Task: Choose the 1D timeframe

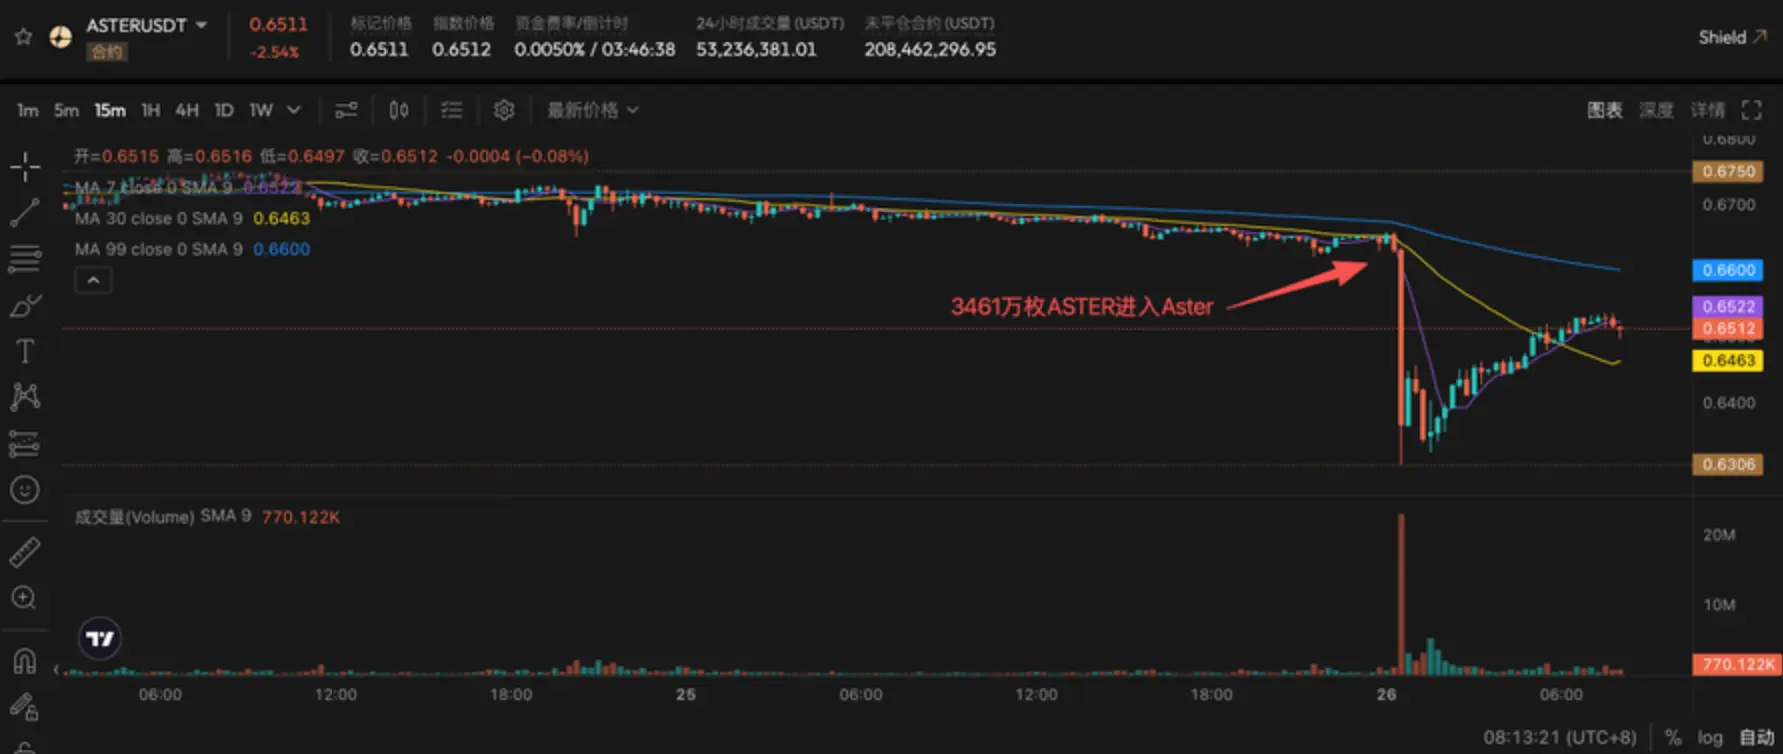Action: coord(224,110)
